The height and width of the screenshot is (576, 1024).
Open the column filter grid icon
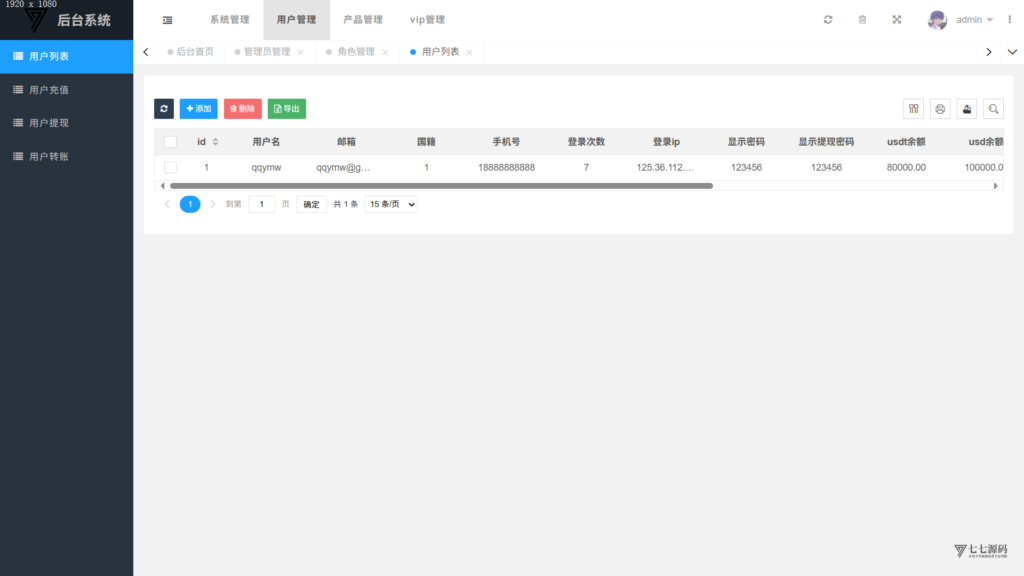[914, 109]
